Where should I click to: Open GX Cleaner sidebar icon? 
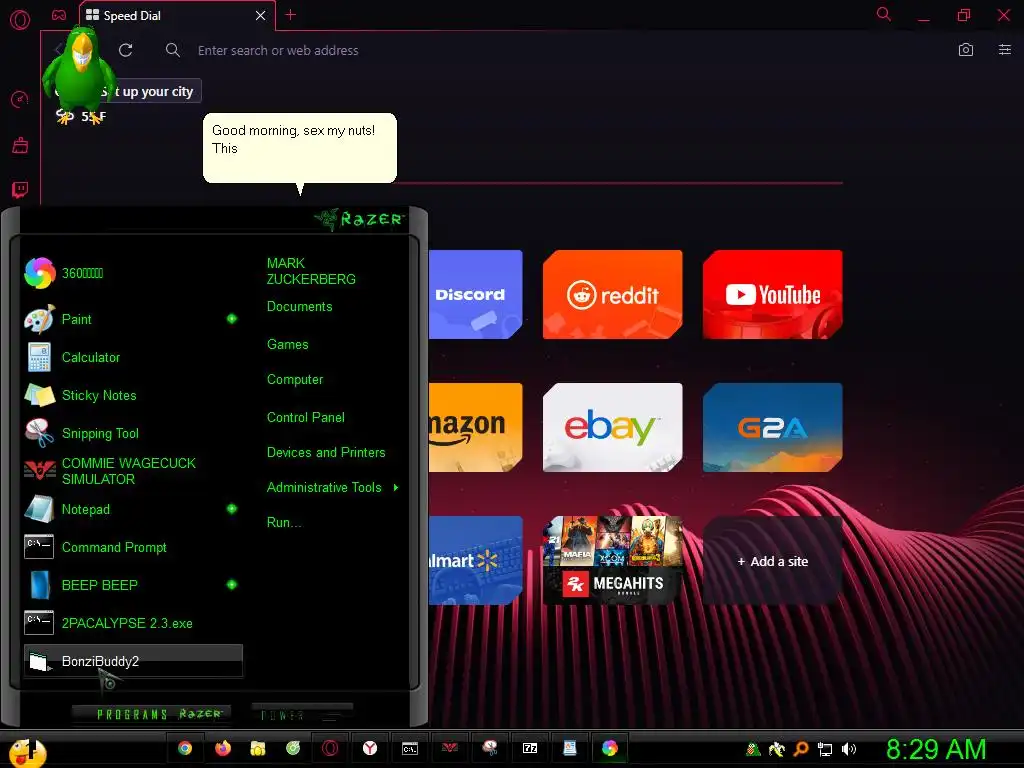20,145
